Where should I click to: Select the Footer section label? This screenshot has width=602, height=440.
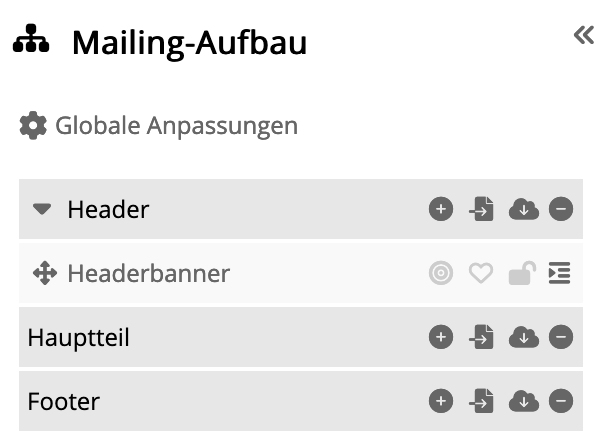pyautogui.click(x=64, y=402)
